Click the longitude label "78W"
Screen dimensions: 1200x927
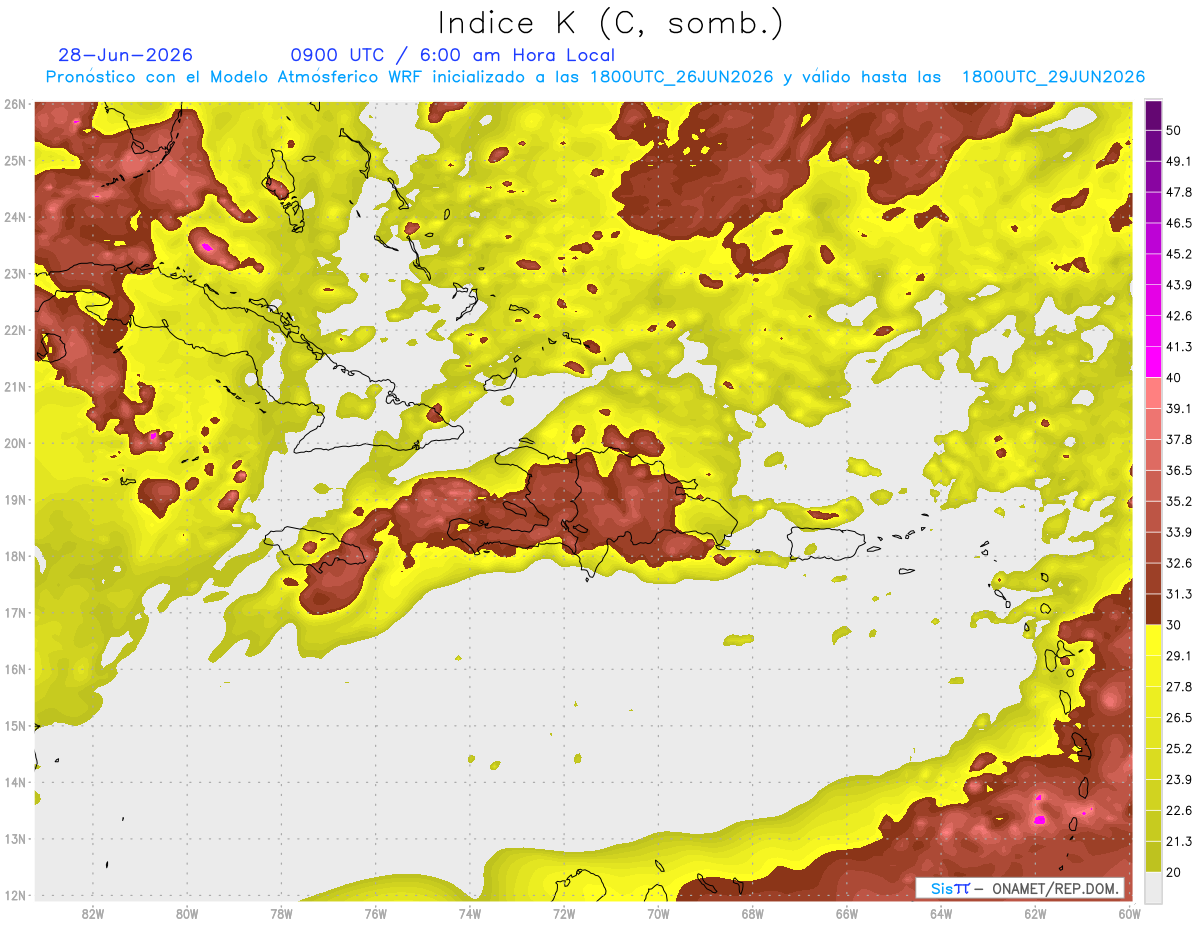(281, 913)
